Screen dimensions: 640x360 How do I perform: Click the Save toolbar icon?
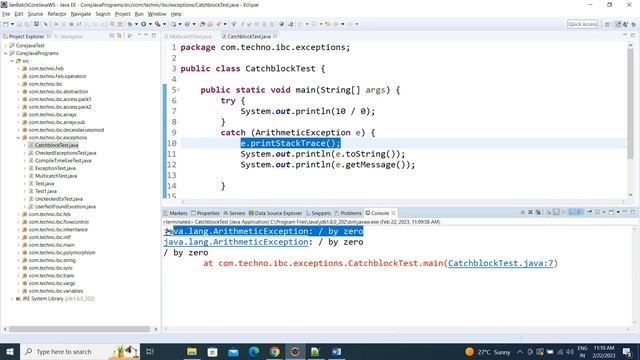19,24
